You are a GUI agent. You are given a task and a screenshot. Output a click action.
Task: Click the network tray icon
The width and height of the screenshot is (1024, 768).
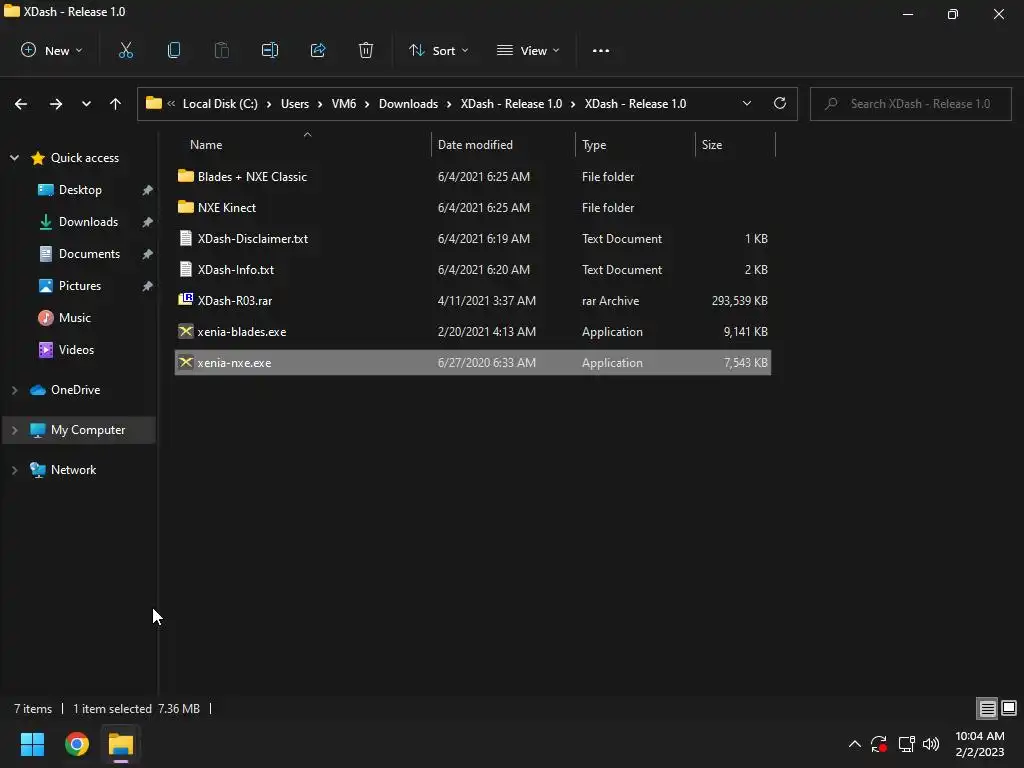[x=906, y=744]
